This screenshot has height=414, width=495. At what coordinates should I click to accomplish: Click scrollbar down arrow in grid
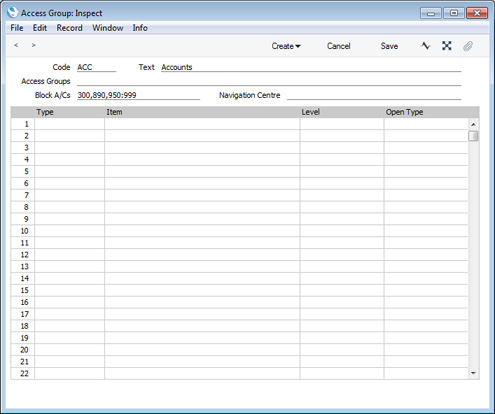pyautogui.click(x=473, y=373)
